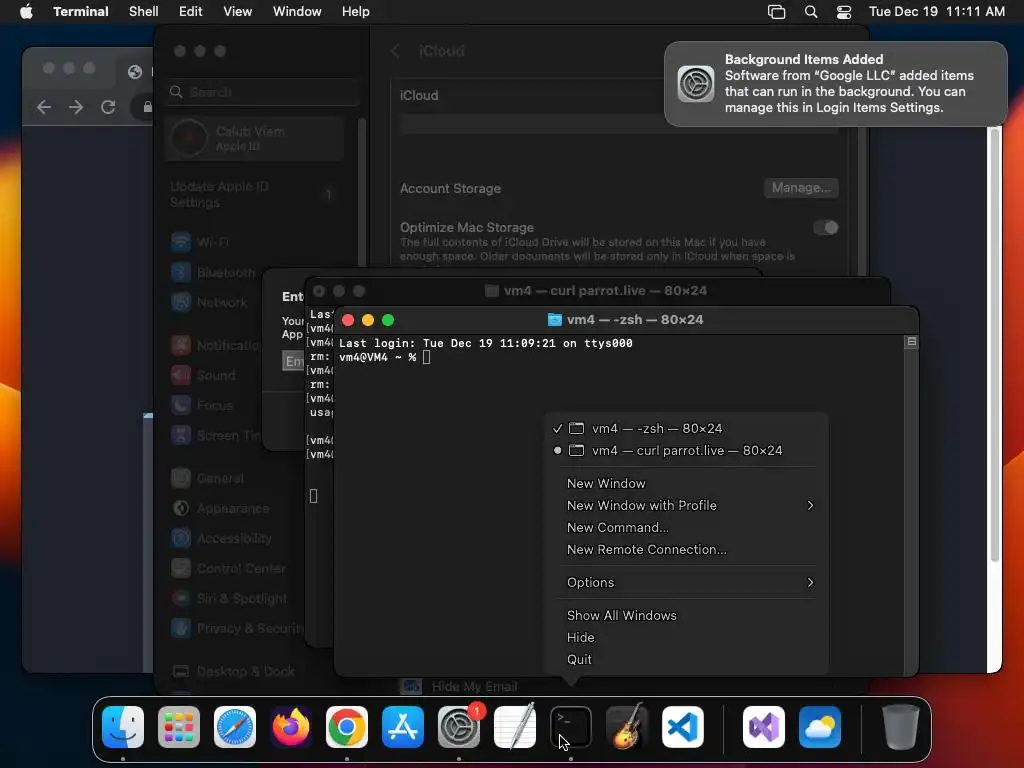Viewport: 1024px width, 768px height.
Task: Click the terminal scrollback marker icon
Action: coord(911,342)
